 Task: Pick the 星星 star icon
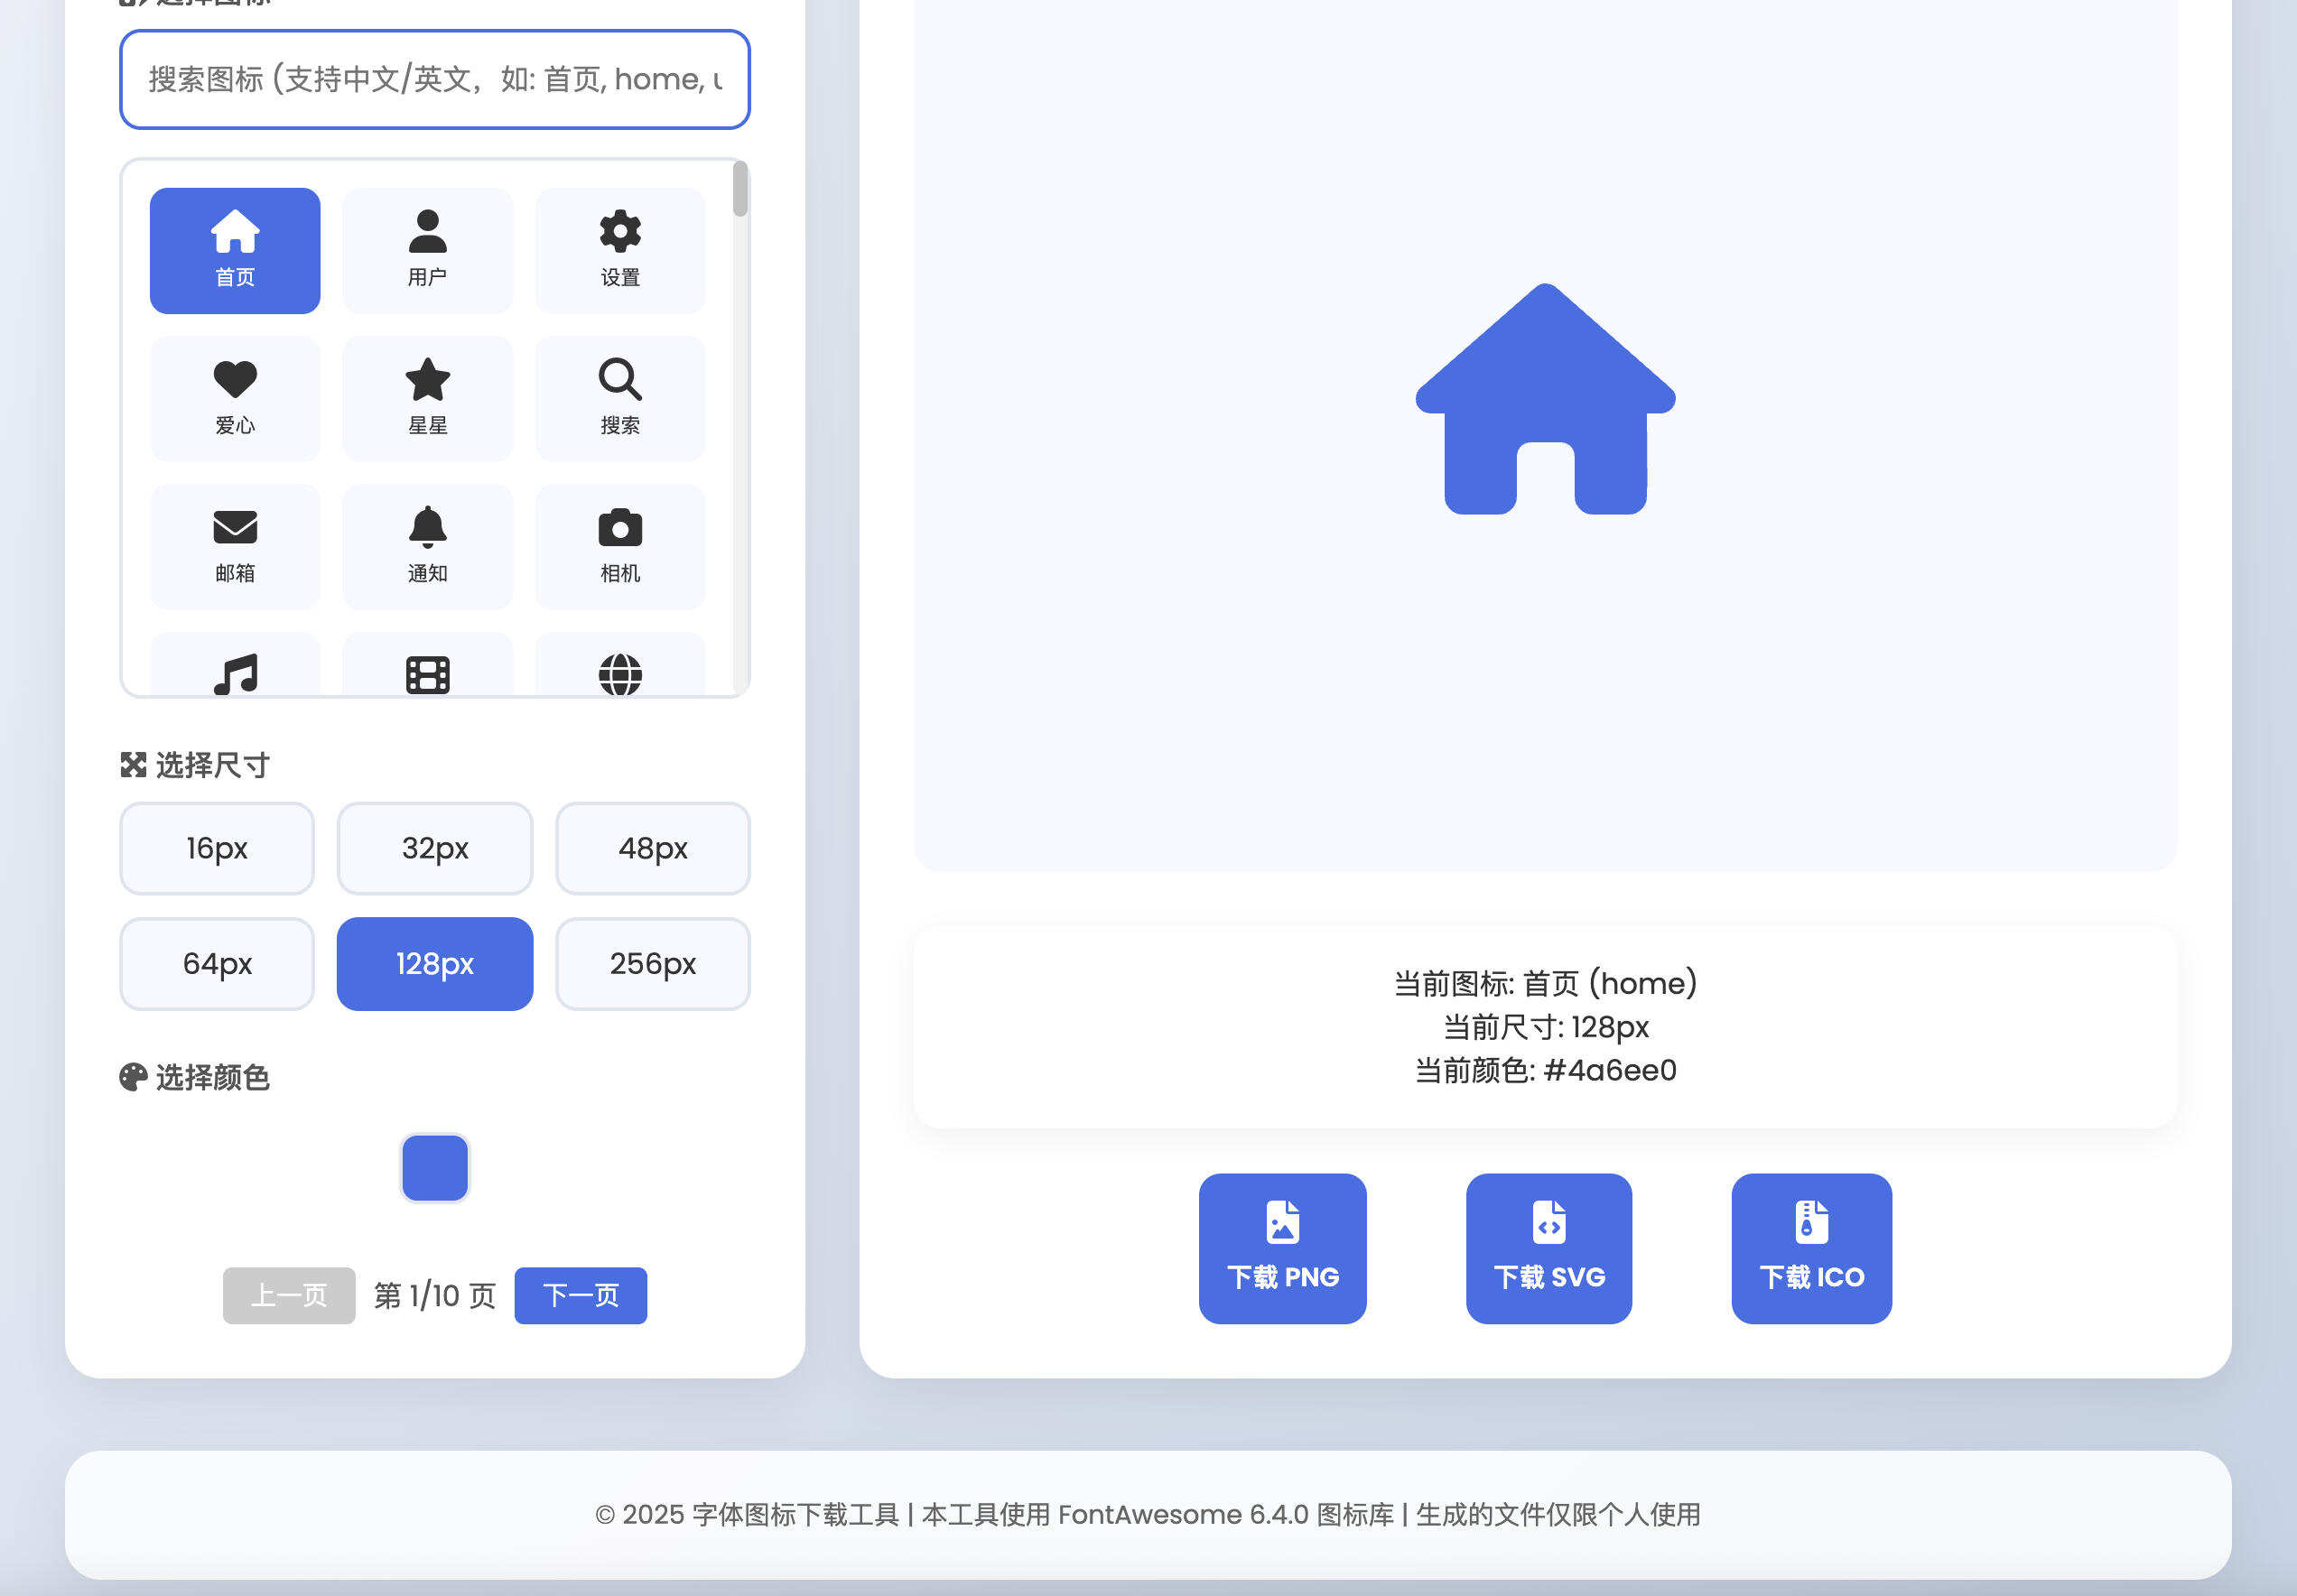point(428,397)
